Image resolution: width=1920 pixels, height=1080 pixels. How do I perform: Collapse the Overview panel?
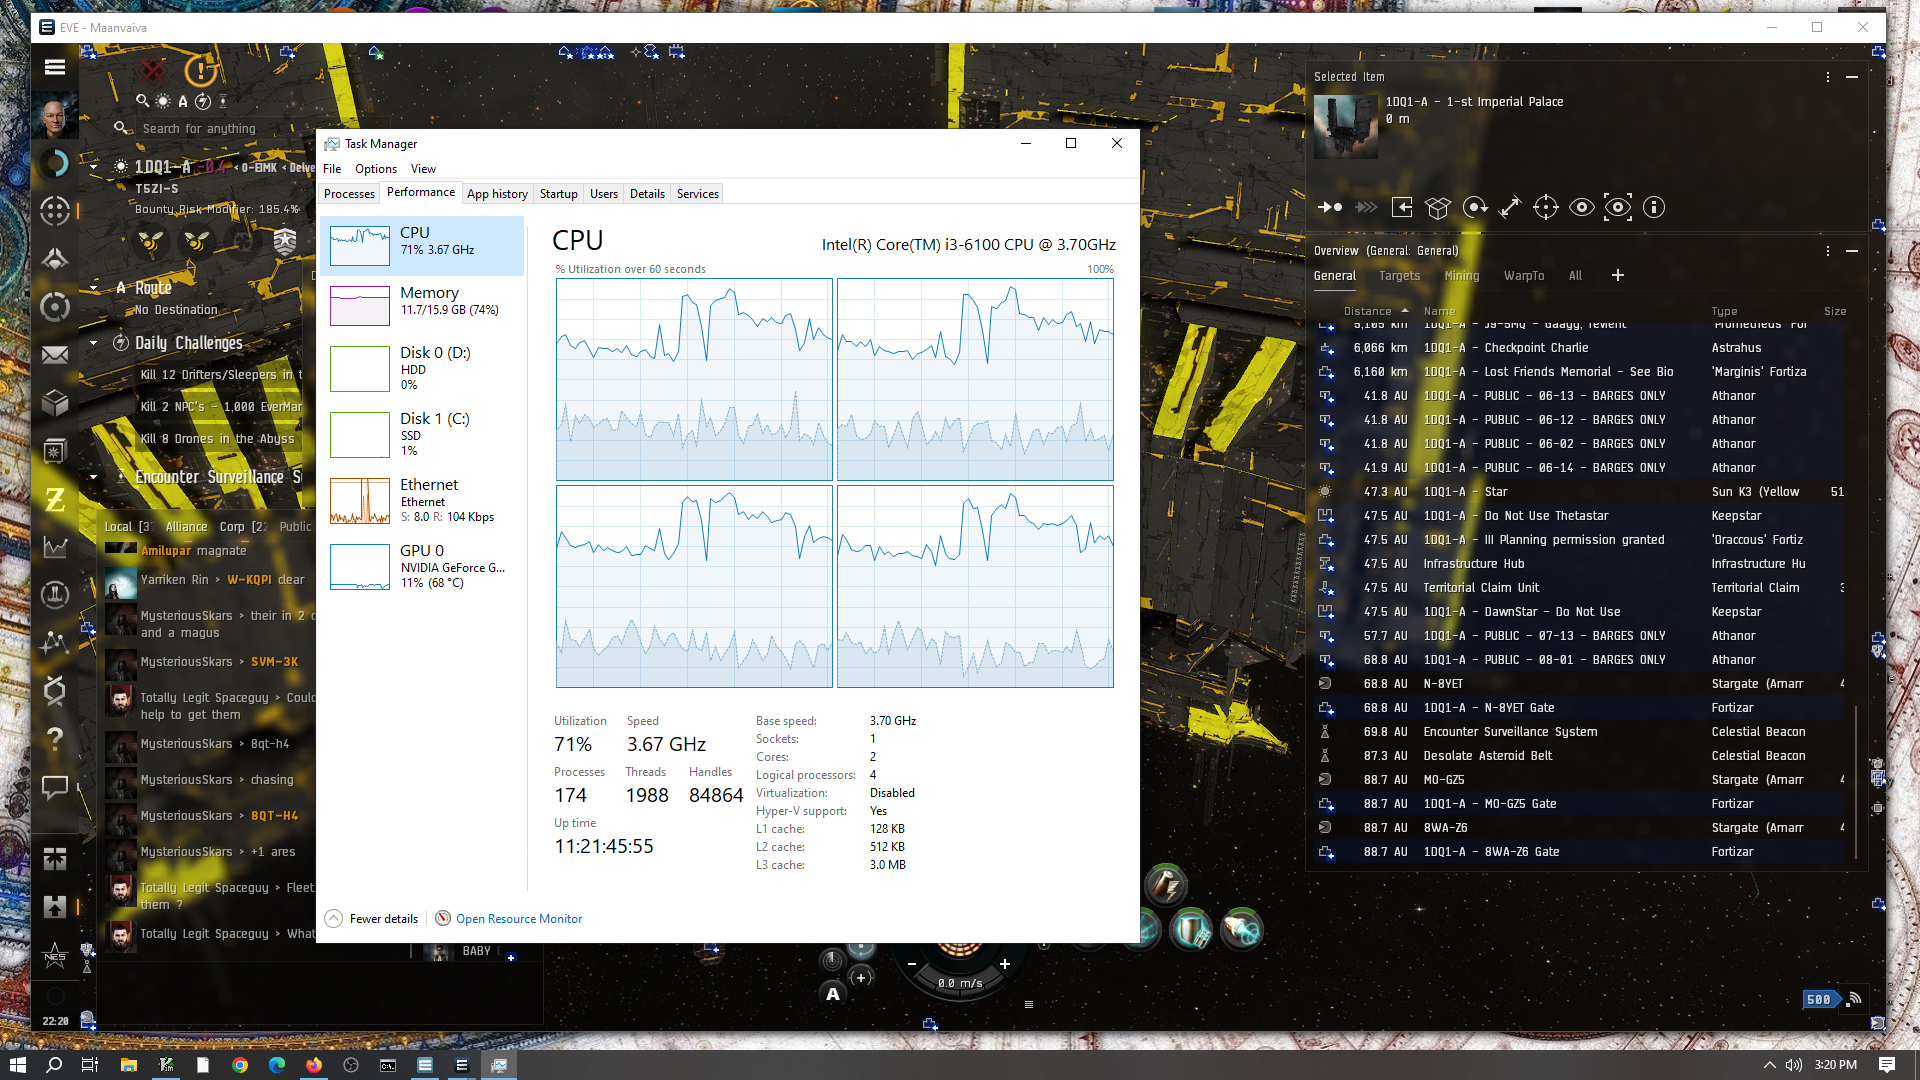(x=1852, y=251)
